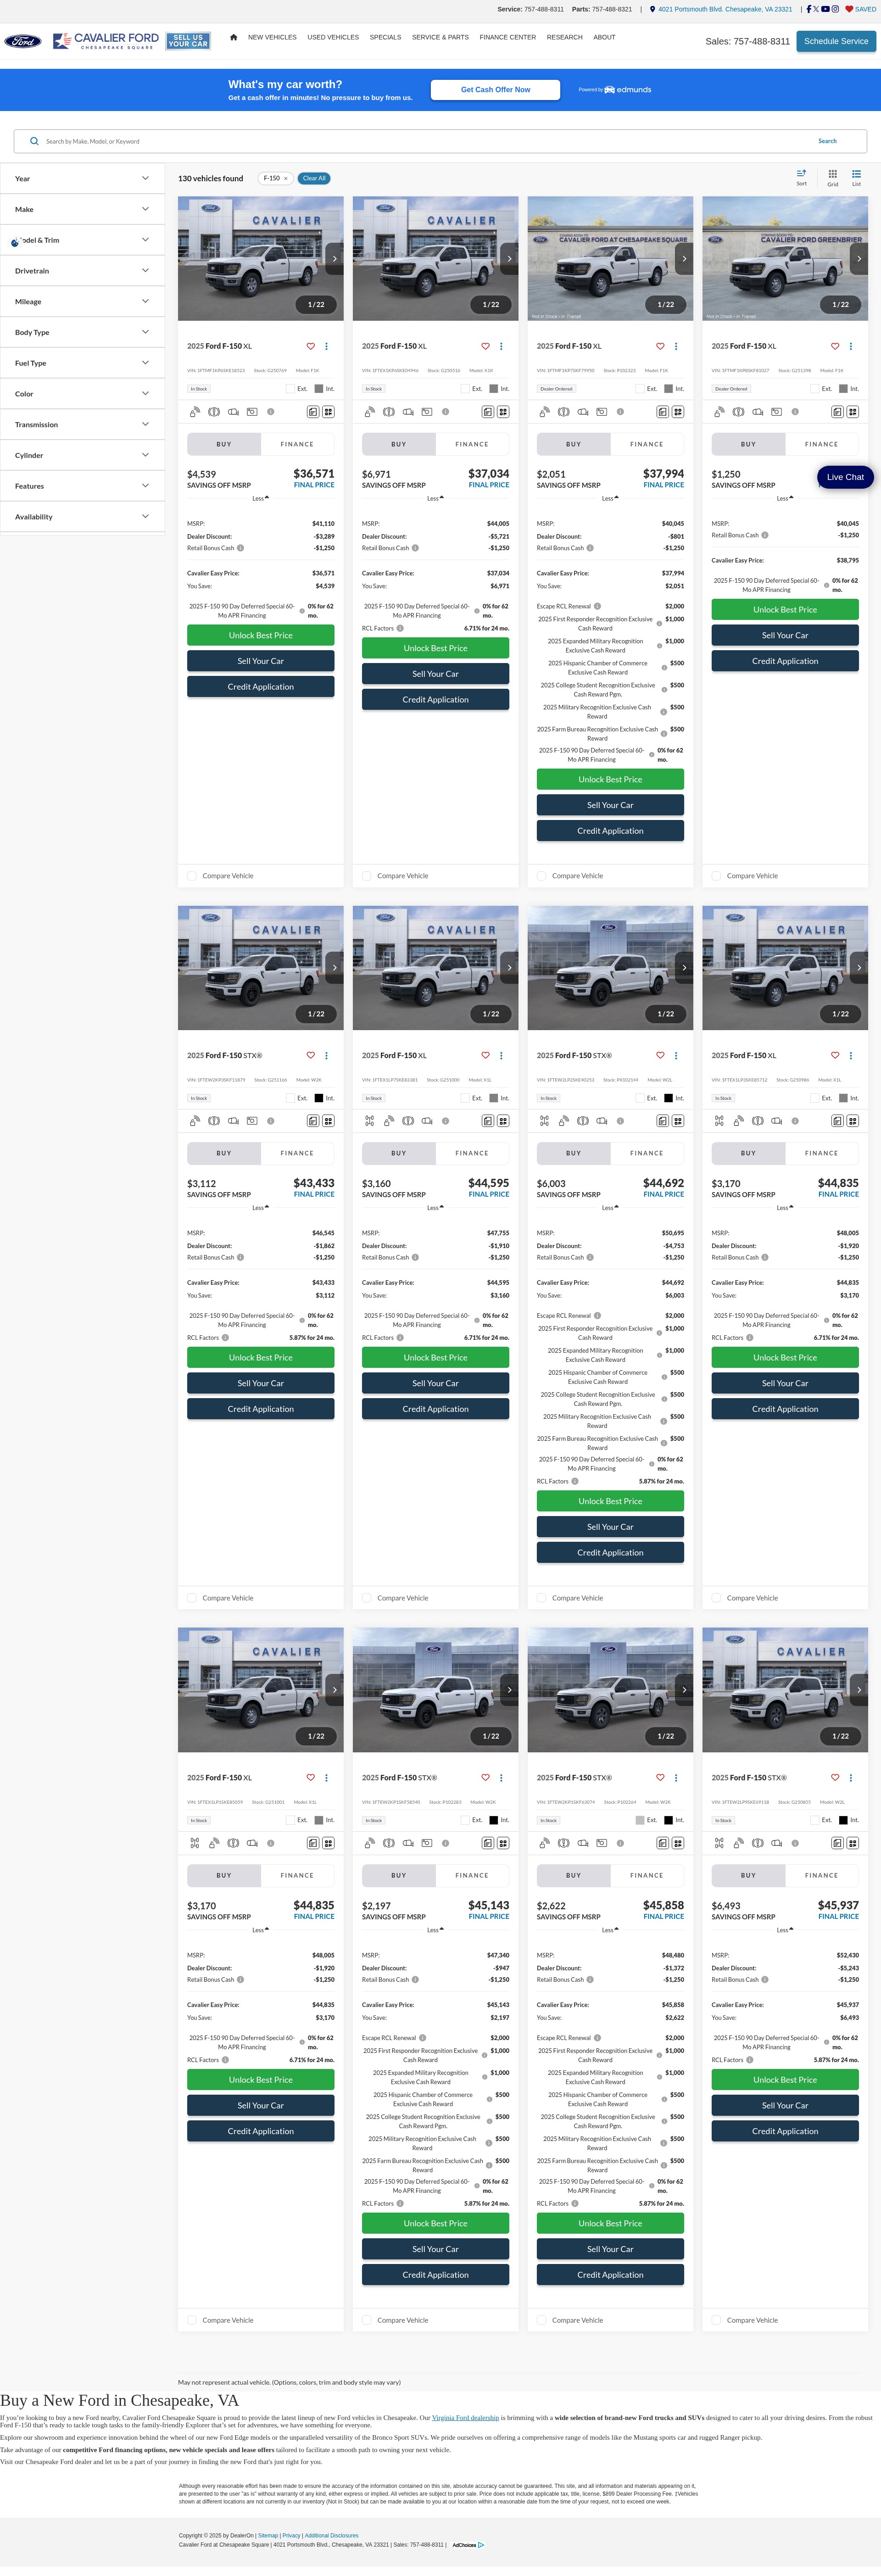Screen dimensions: 881x2576
Task: Expand the Year filter
Action: point(82,178)
